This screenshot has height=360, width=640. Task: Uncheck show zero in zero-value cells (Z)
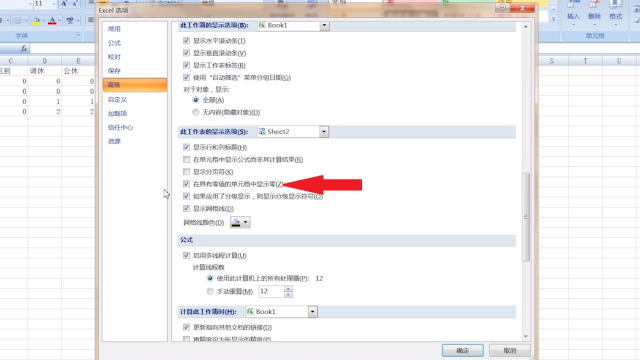[x=187, y=184]
